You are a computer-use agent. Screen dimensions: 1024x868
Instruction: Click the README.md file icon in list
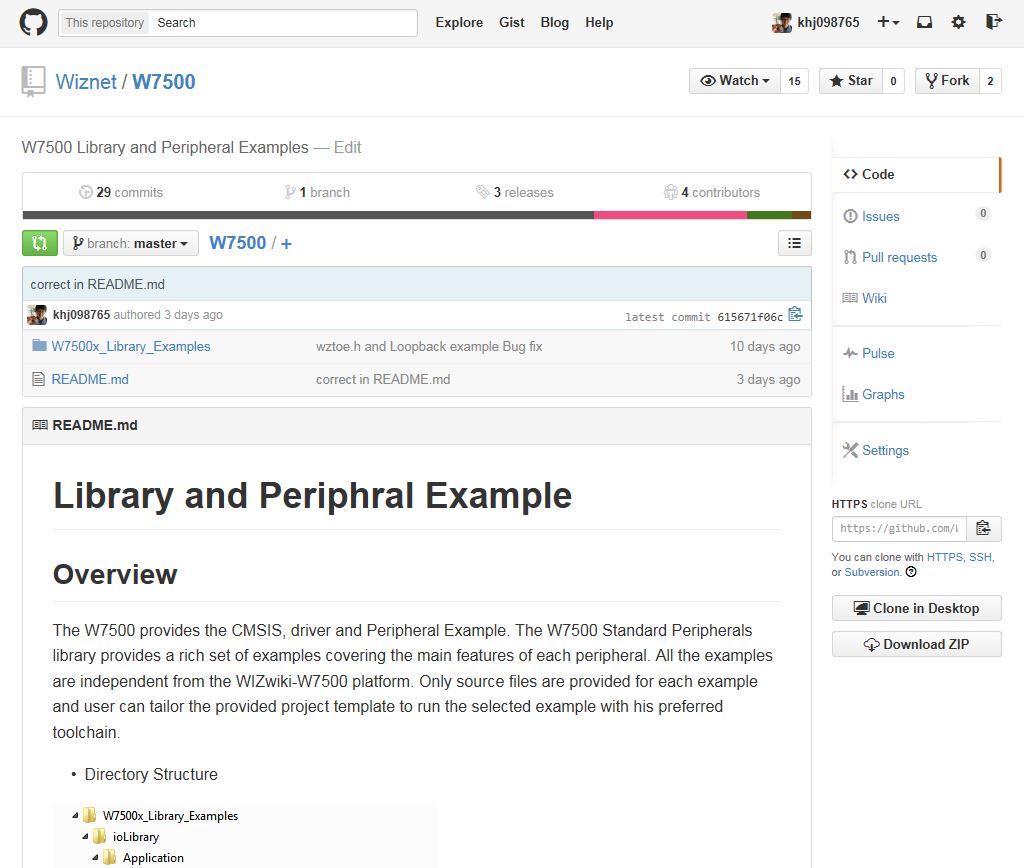coord(39,379)
